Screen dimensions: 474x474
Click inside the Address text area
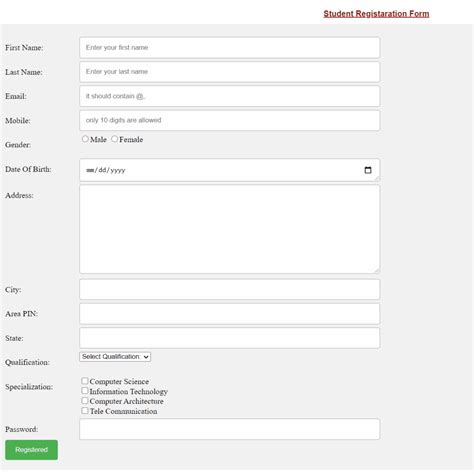(229, 229)
